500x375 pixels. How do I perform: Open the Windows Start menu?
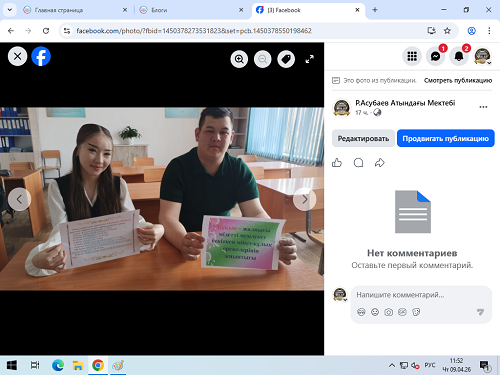[x=12, y=365]
